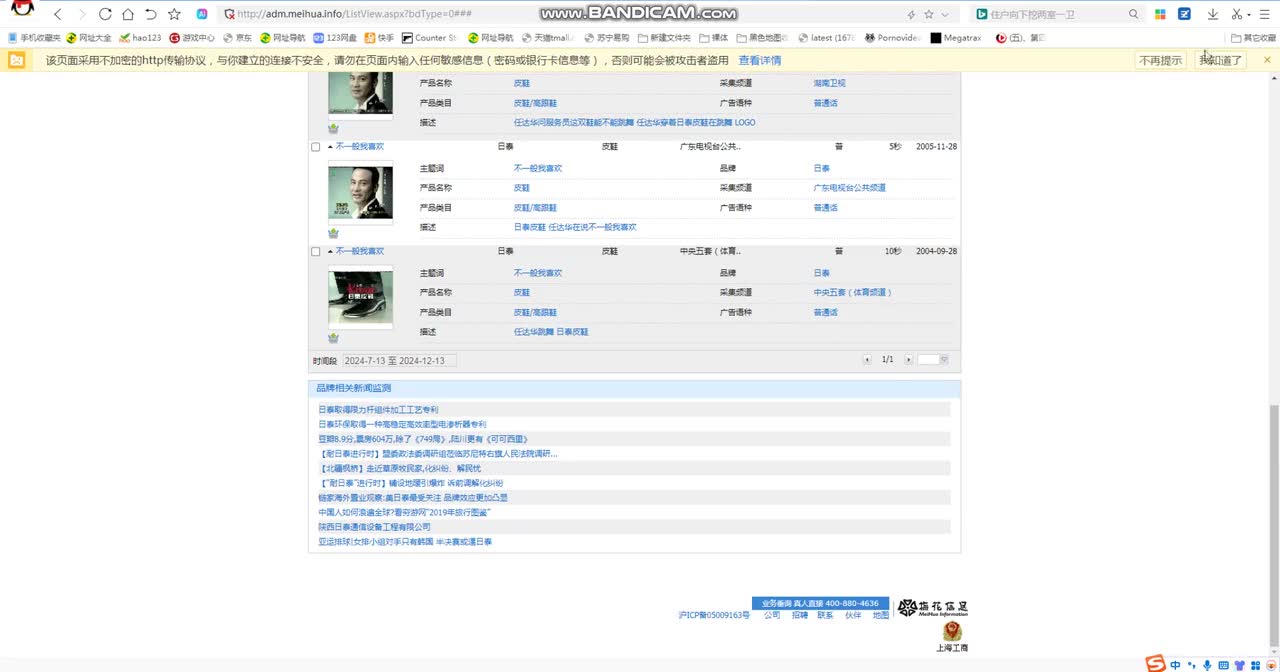Open the 123网盘 bookmark

point(335,38)
